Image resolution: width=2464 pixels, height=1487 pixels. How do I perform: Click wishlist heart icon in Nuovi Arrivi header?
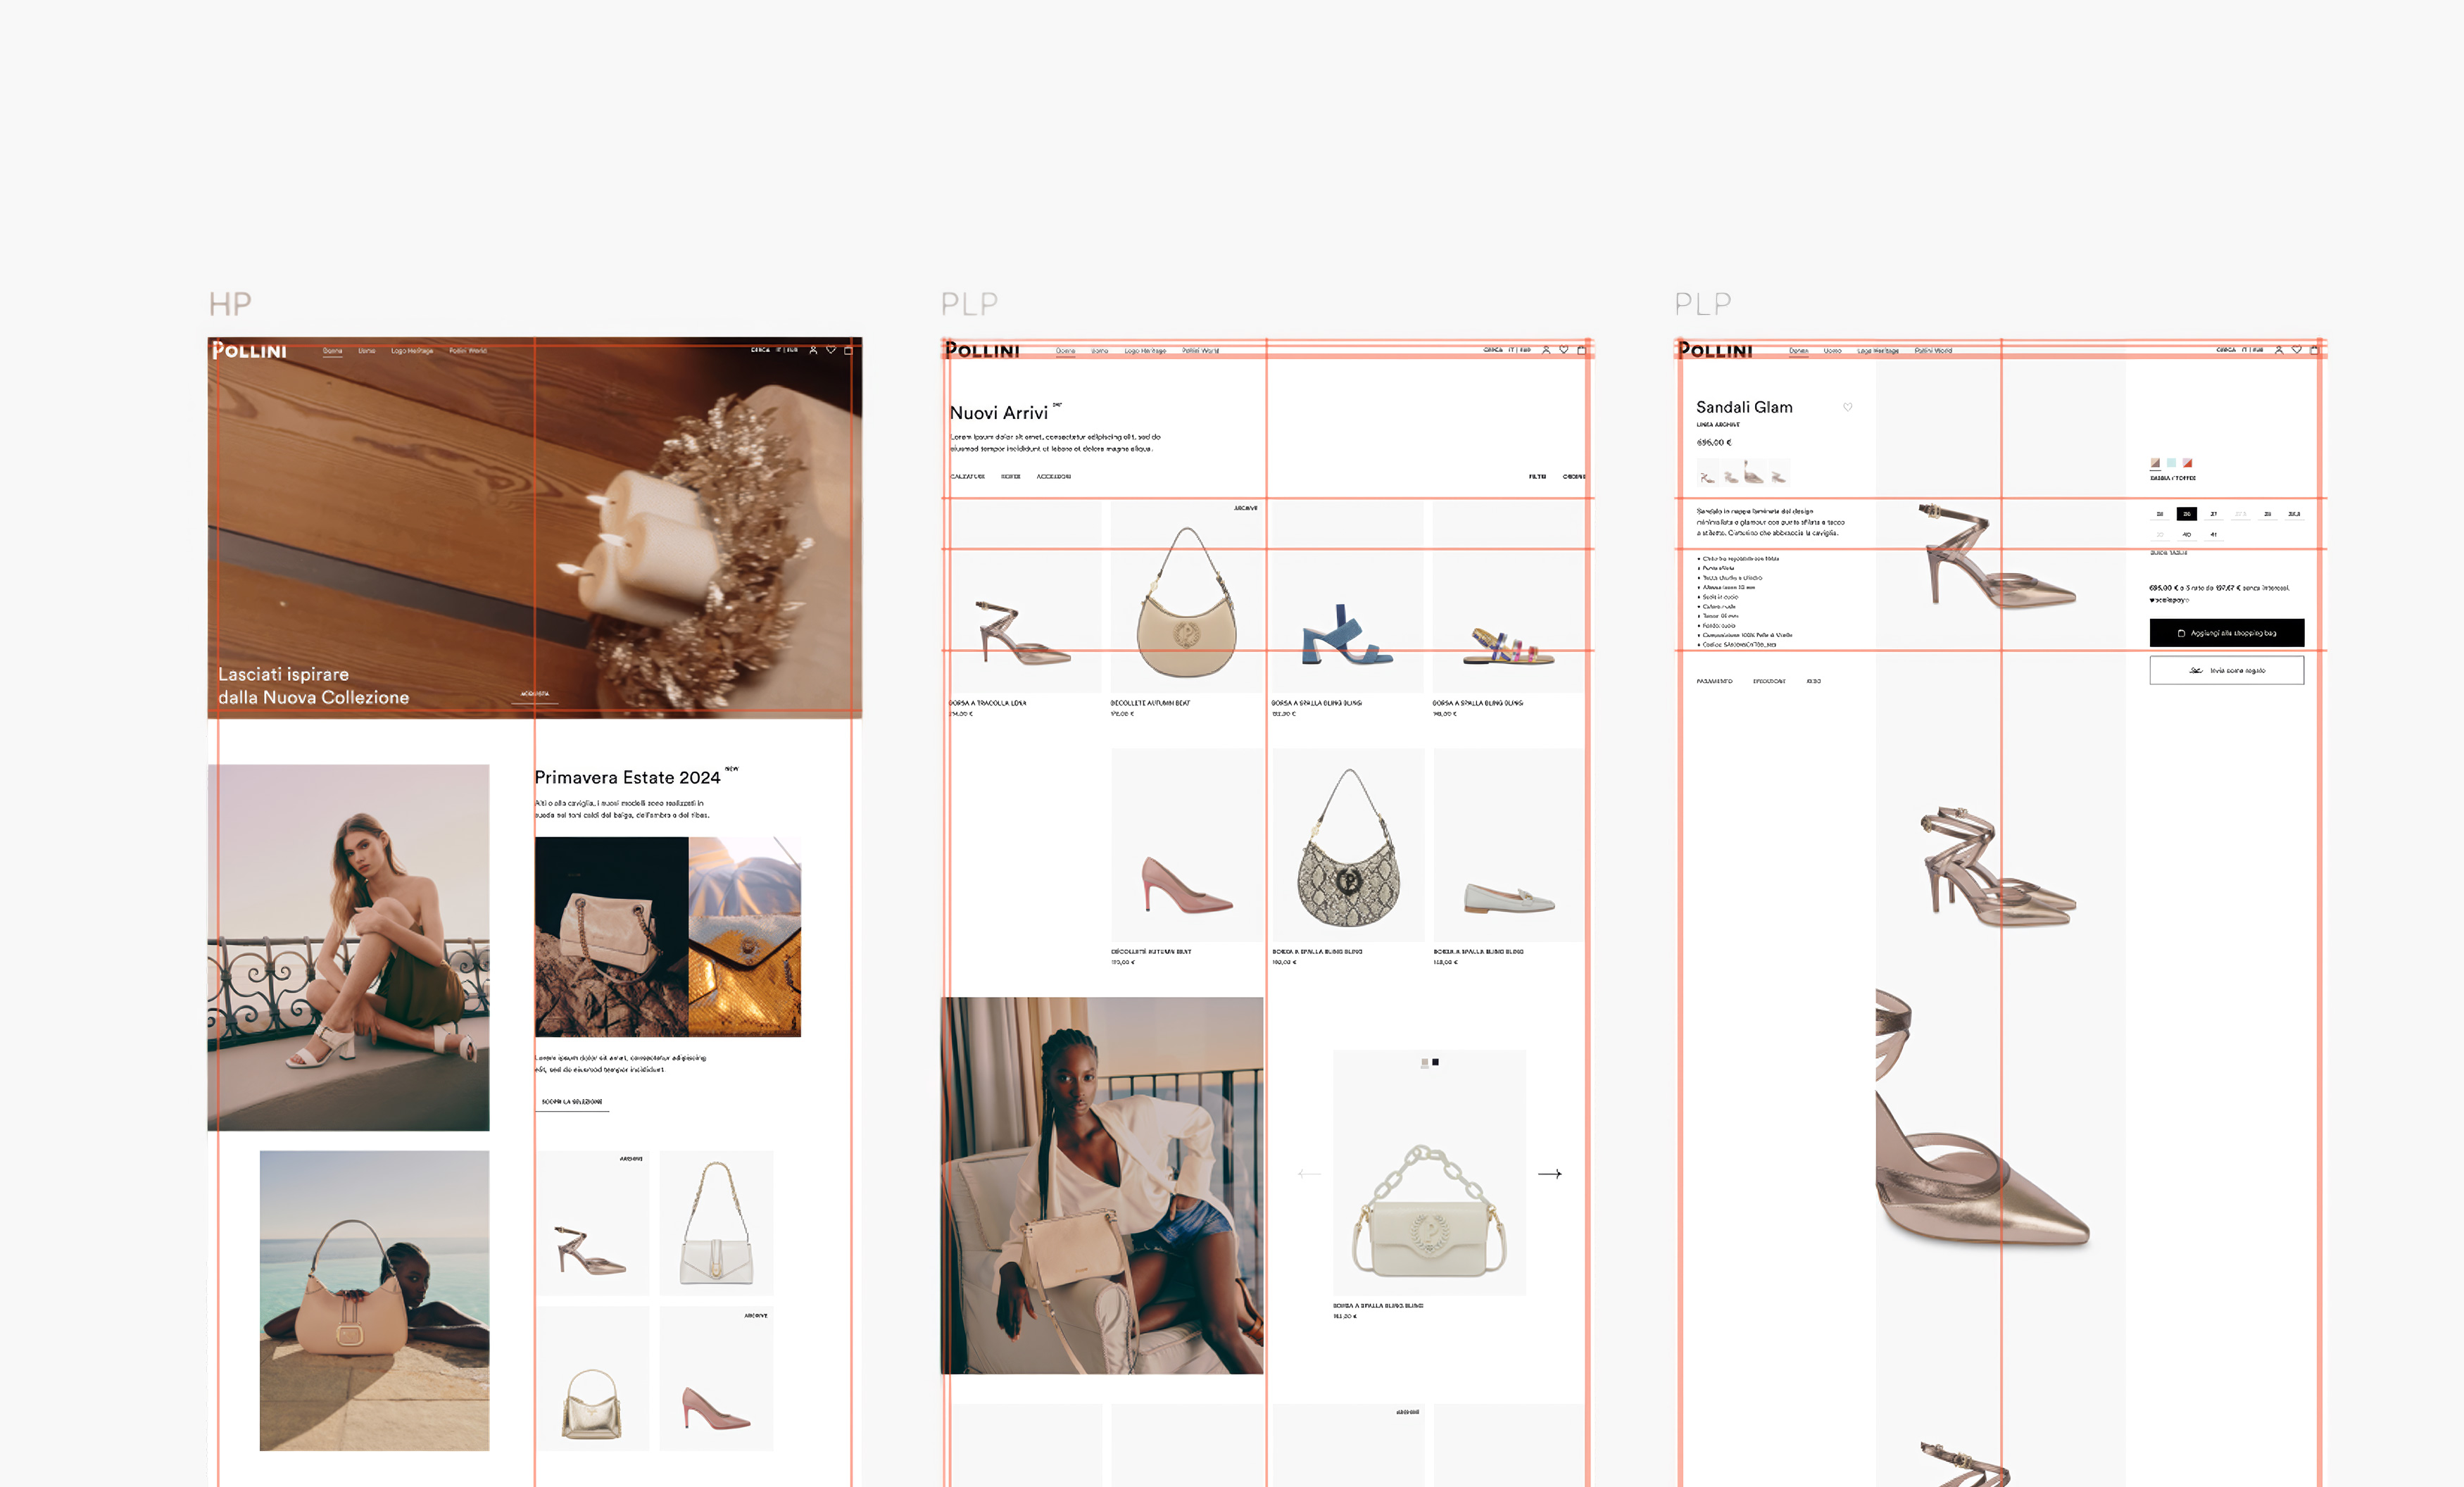[x=1564, y=350]
